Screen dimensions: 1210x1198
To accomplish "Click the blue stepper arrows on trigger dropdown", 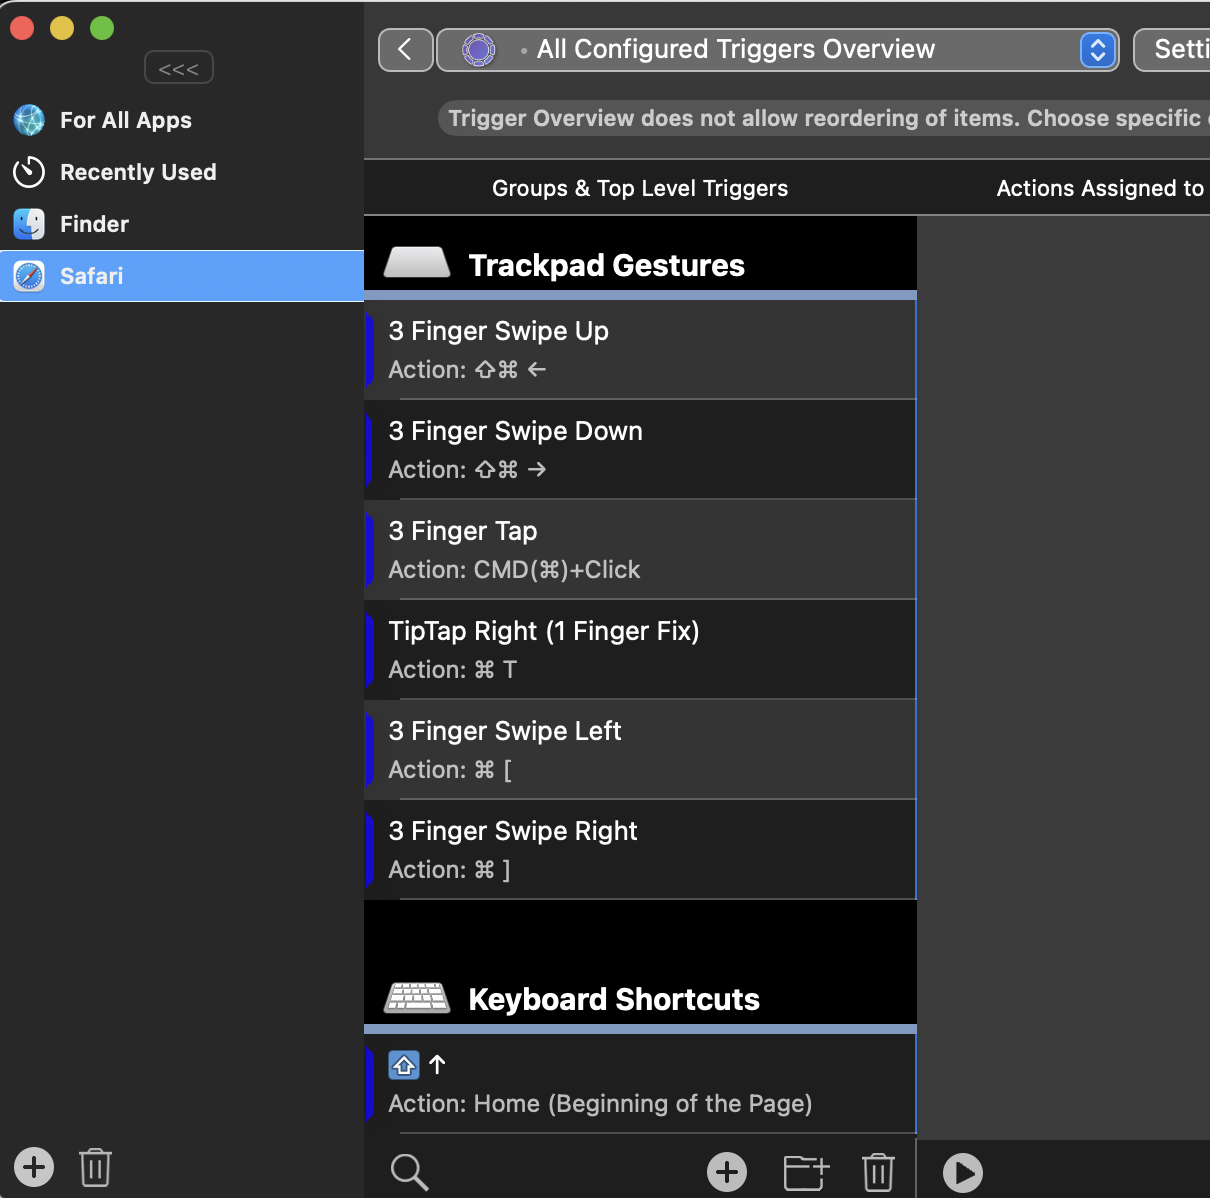I will 1097,50.
